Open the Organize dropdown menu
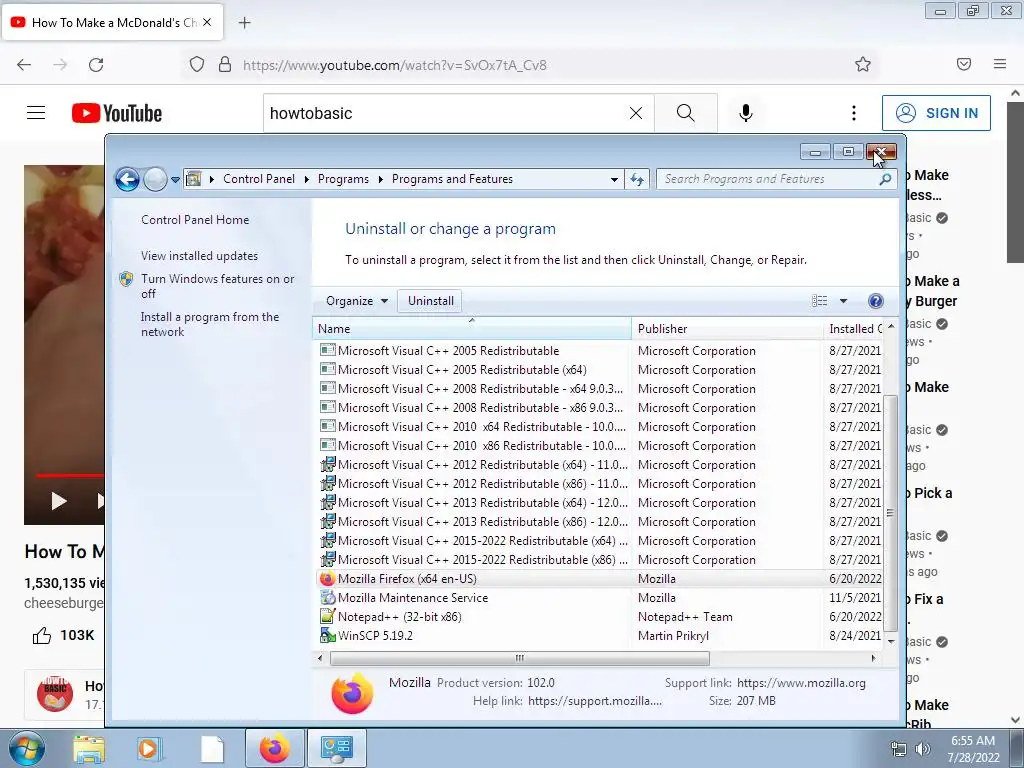The width and height of the screenshot is (1024, 768). point(357,301)
